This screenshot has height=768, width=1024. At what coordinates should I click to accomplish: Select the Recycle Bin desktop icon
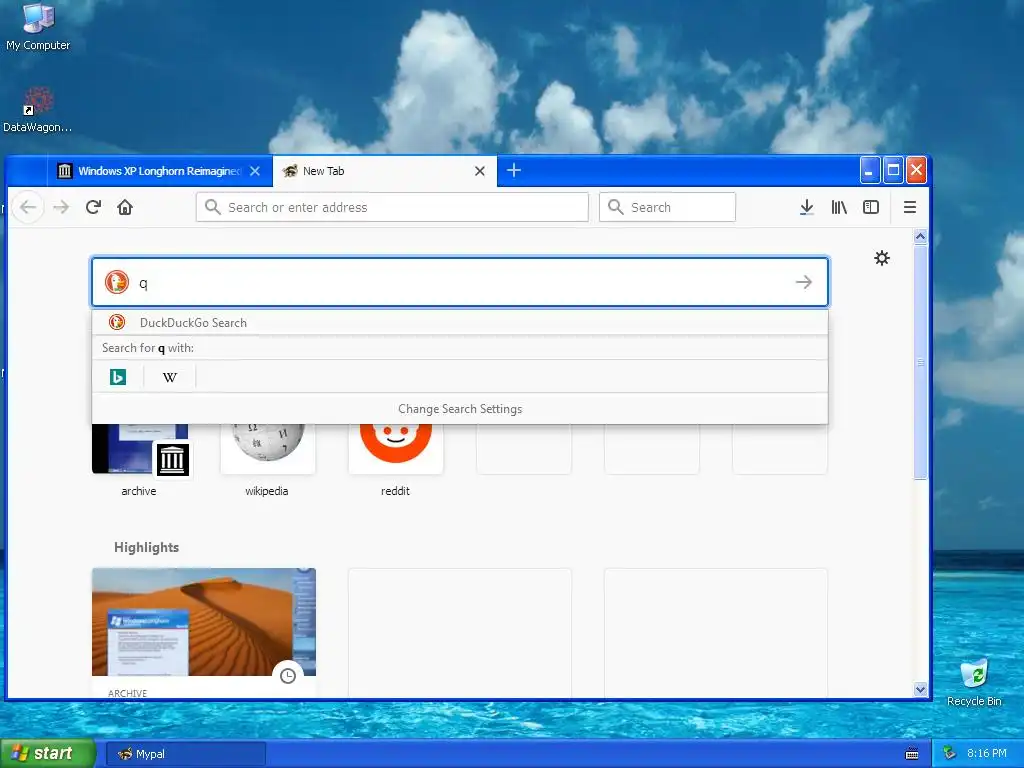point(974,682)
